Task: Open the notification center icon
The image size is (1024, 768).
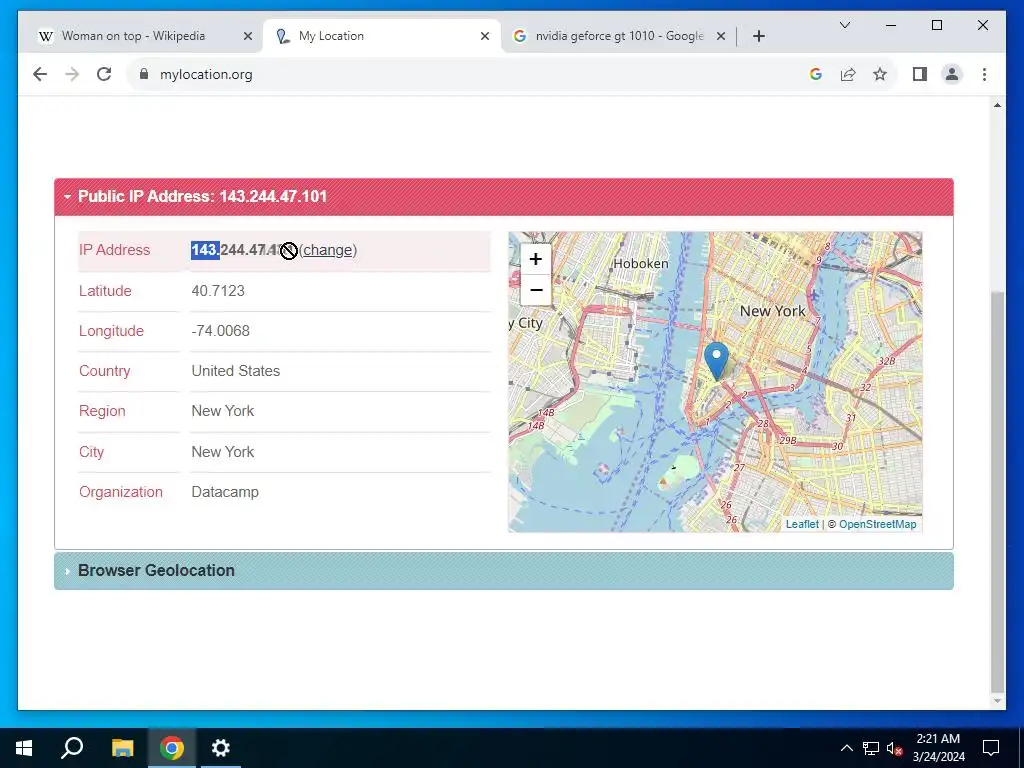Action: (991, 748)
